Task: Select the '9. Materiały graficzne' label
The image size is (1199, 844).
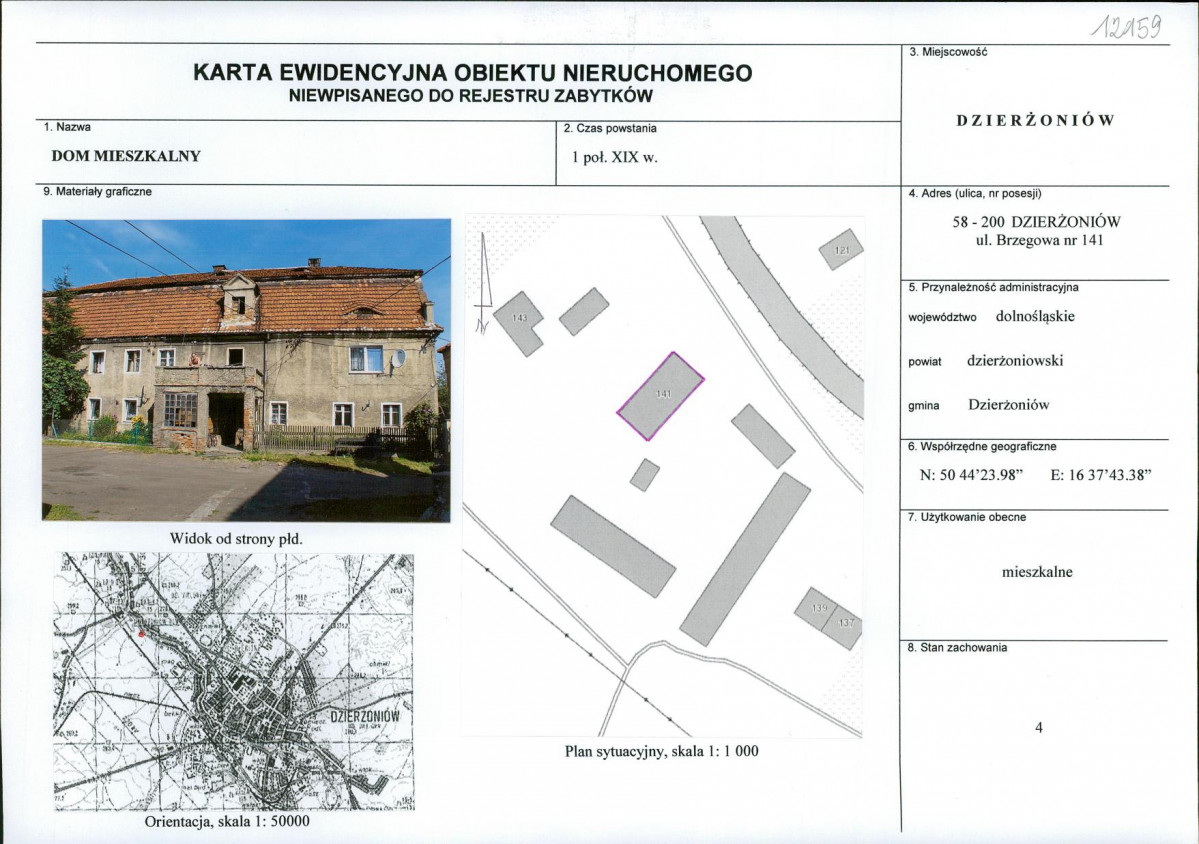Action: pyautogui.click(x=97, y=192)
